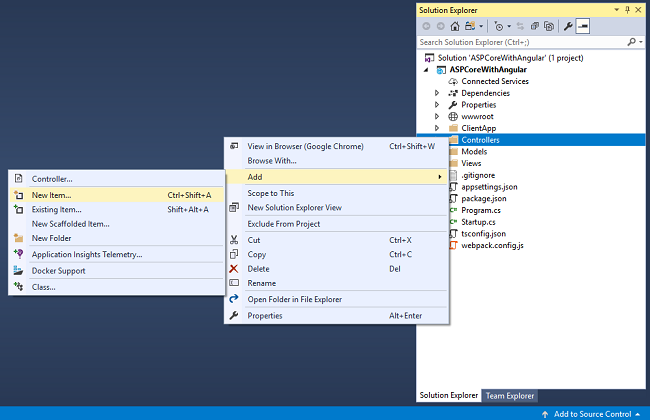Expand the ClientApp folder
Image resolution: width=650 pixels, height=420 pixels.
tap(437, 128)
